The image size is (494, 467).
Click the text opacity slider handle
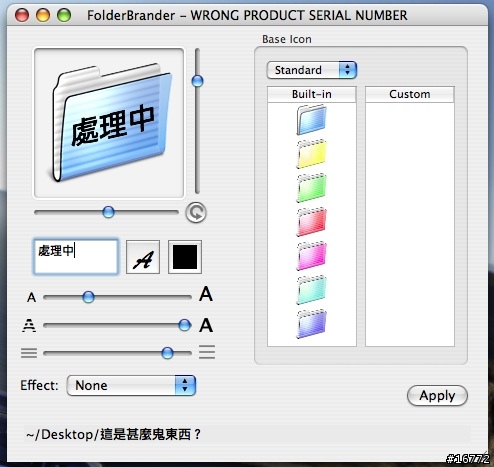(184, 325)
